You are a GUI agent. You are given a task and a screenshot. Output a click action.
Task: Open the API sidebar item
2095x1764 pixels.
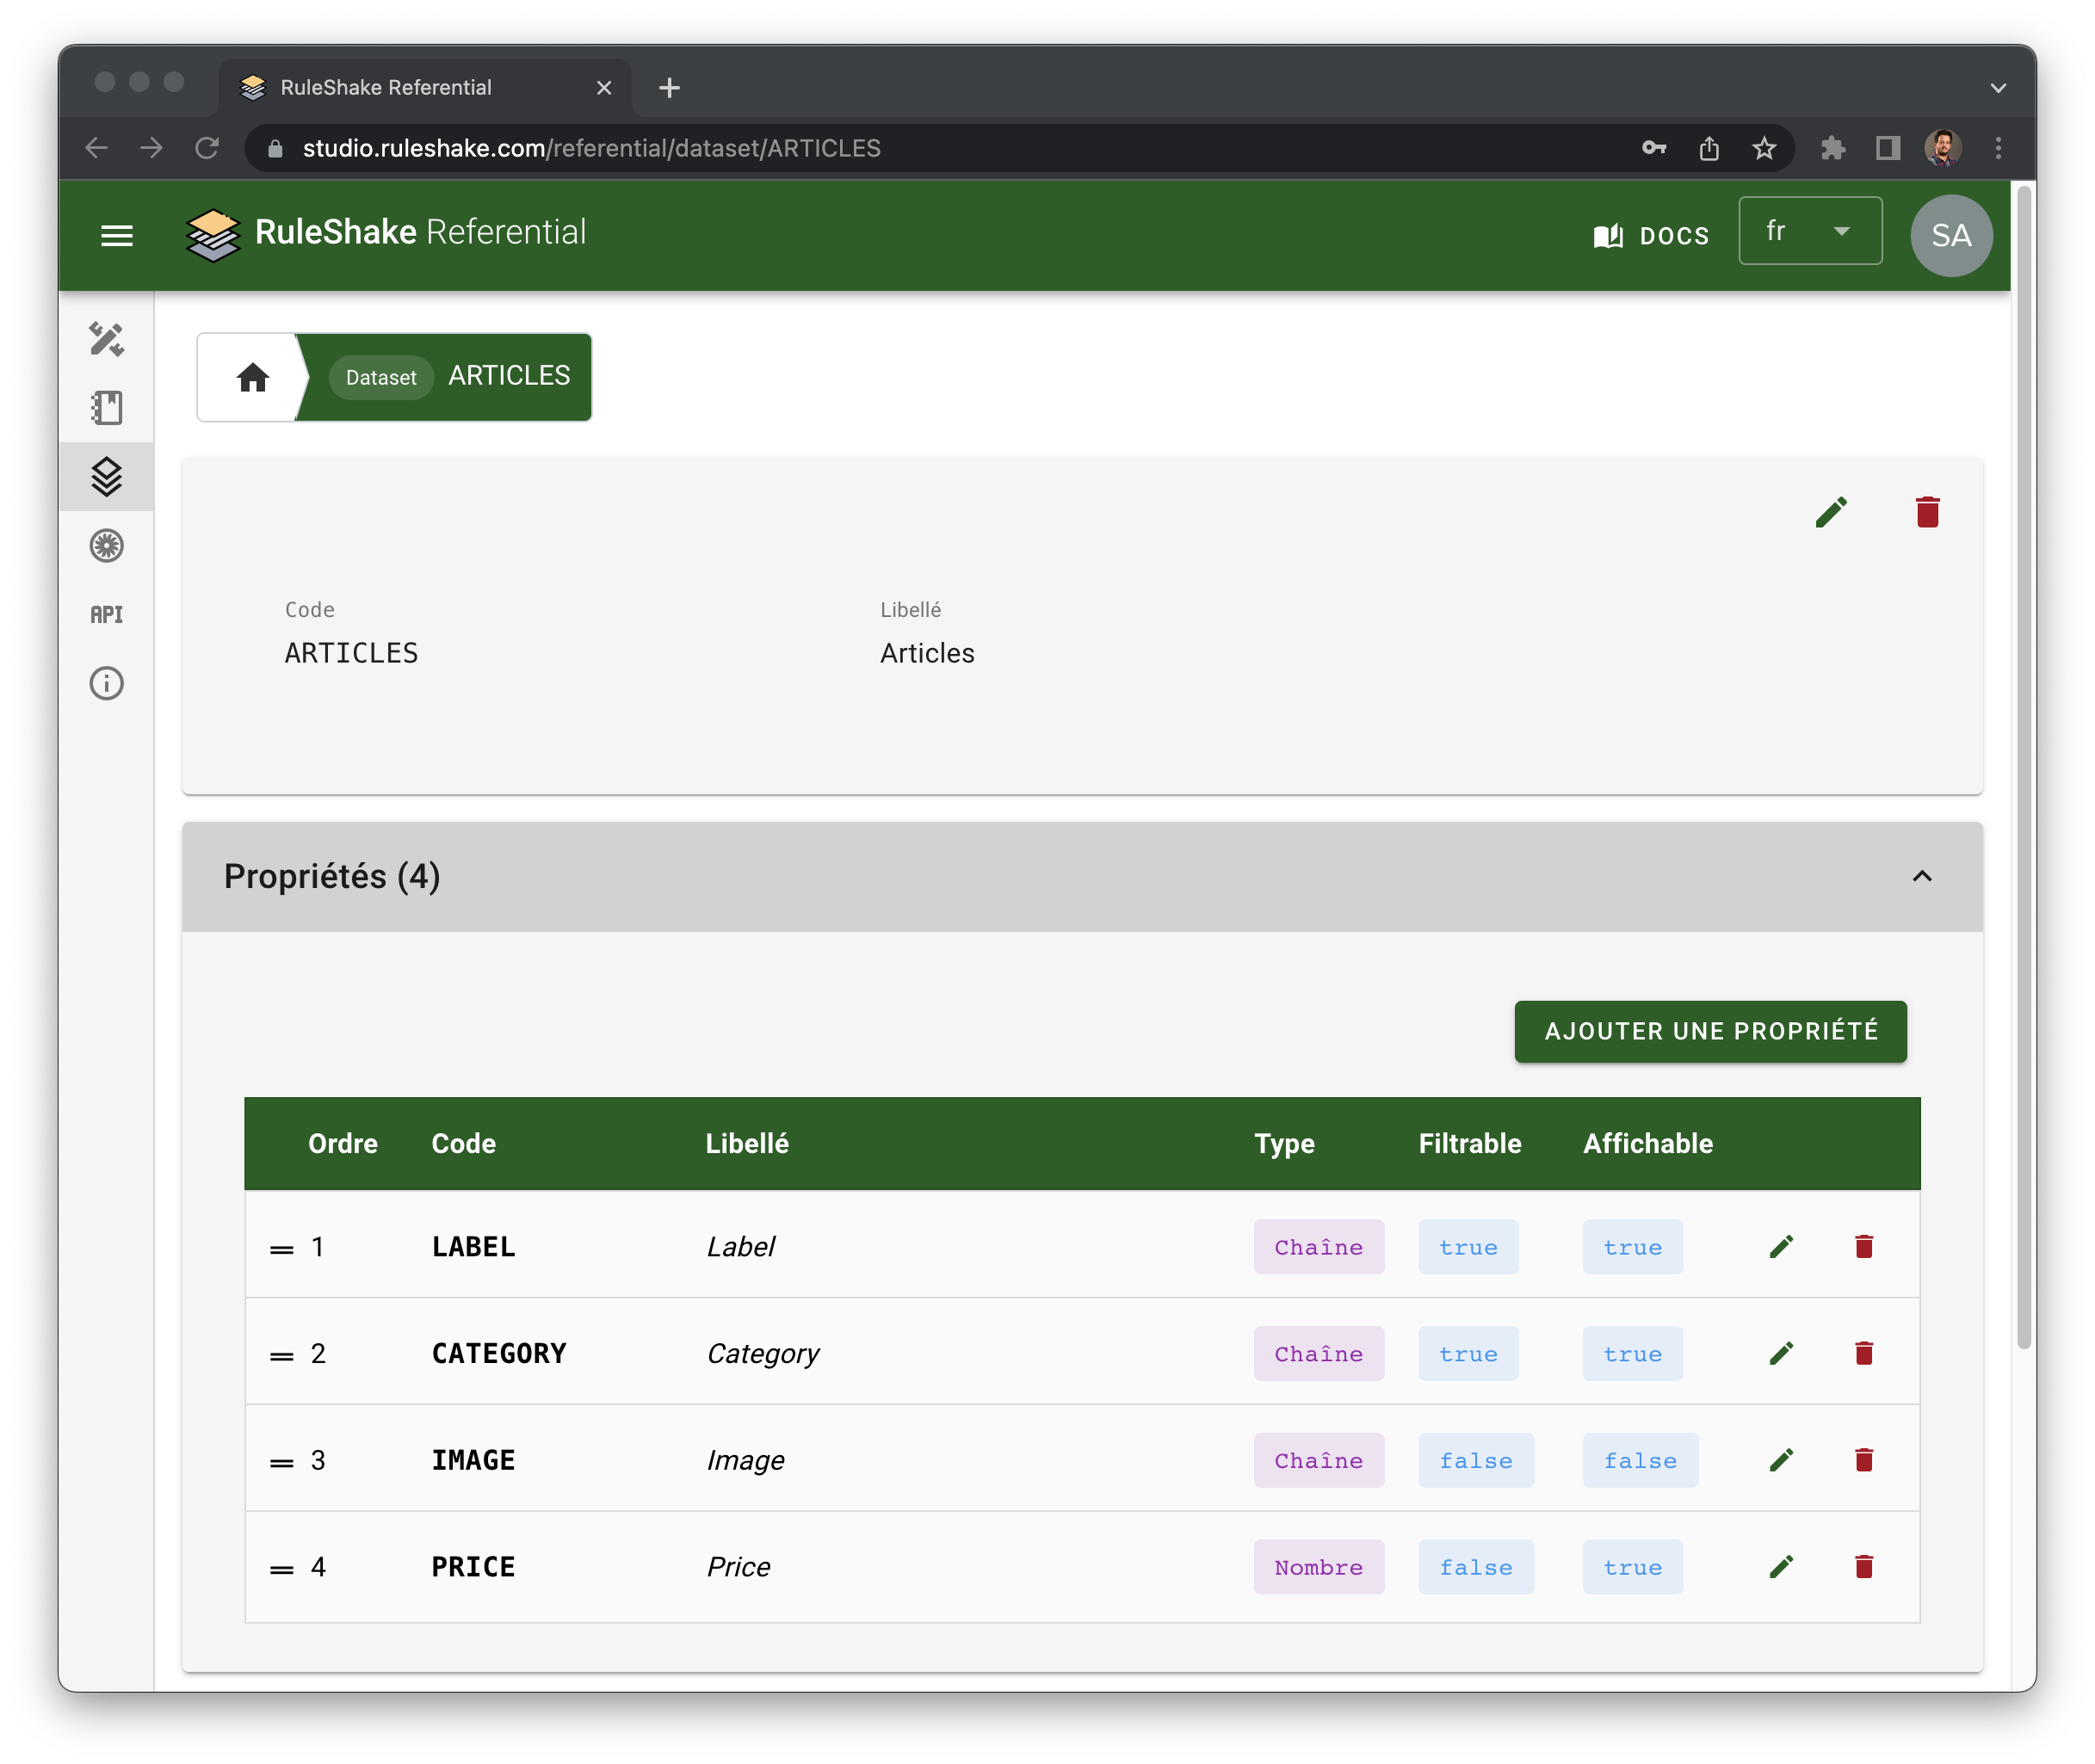[107, 614]
